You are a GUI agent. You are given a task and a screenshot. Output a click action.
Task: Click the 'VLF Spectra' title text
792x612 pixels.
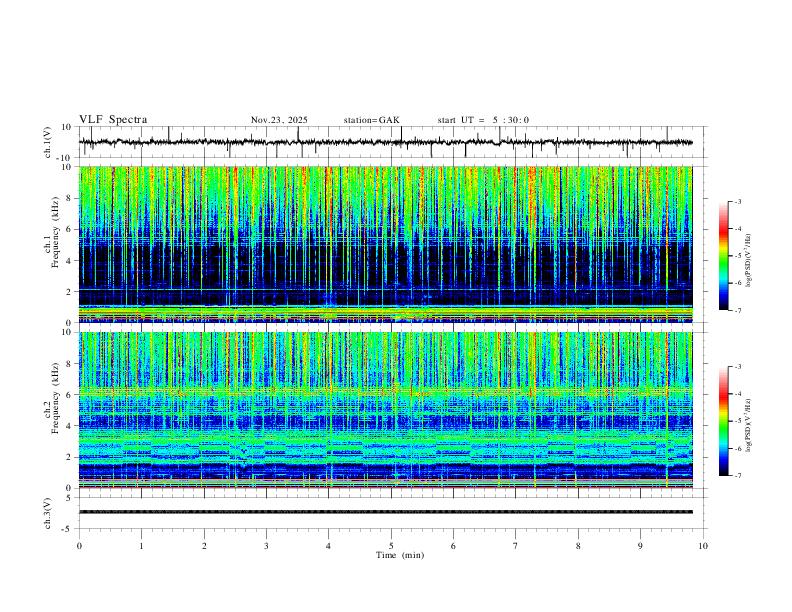[113, 120]
